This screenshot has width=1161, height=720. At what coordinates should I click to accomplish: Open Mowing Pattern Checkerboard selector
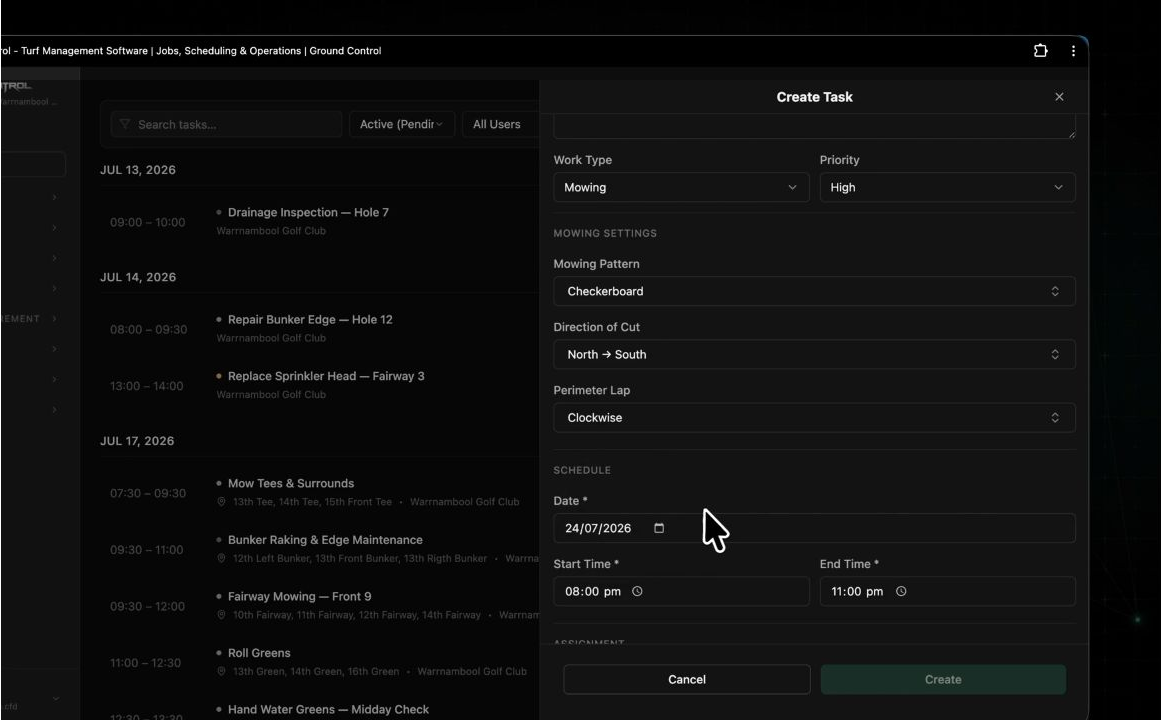tap(814, 291)
